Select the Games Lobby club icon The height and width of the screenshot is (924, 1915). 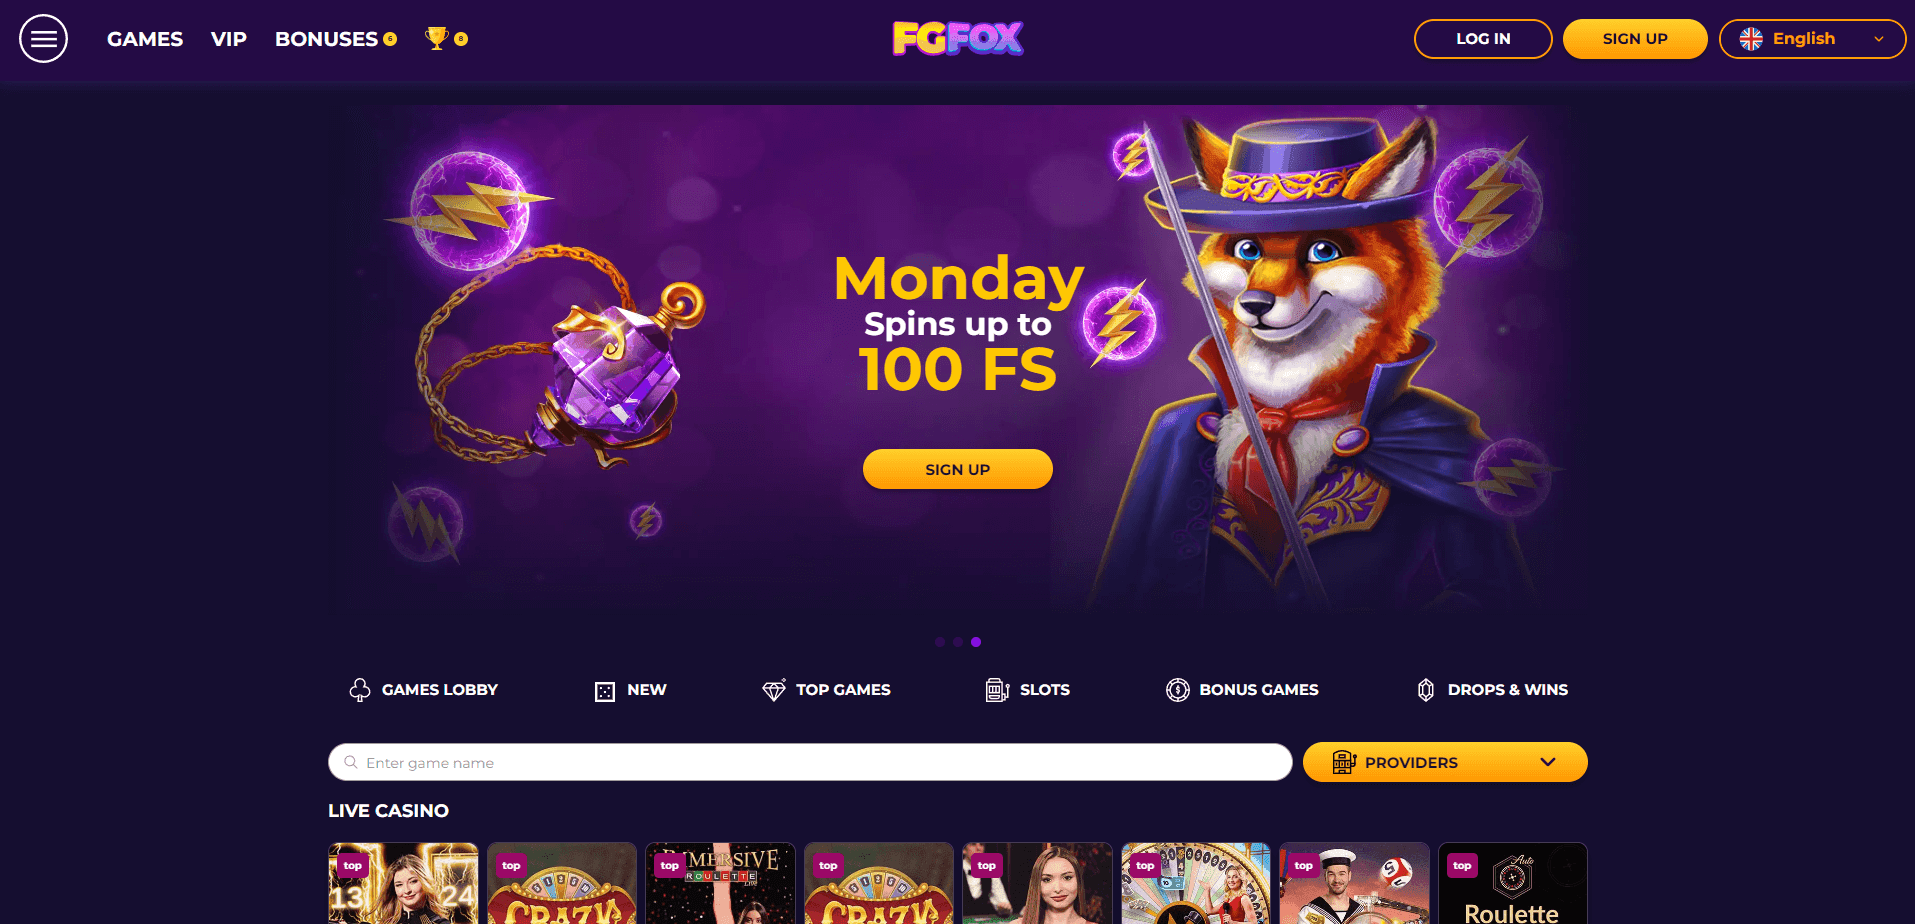(x=360, y=690)
